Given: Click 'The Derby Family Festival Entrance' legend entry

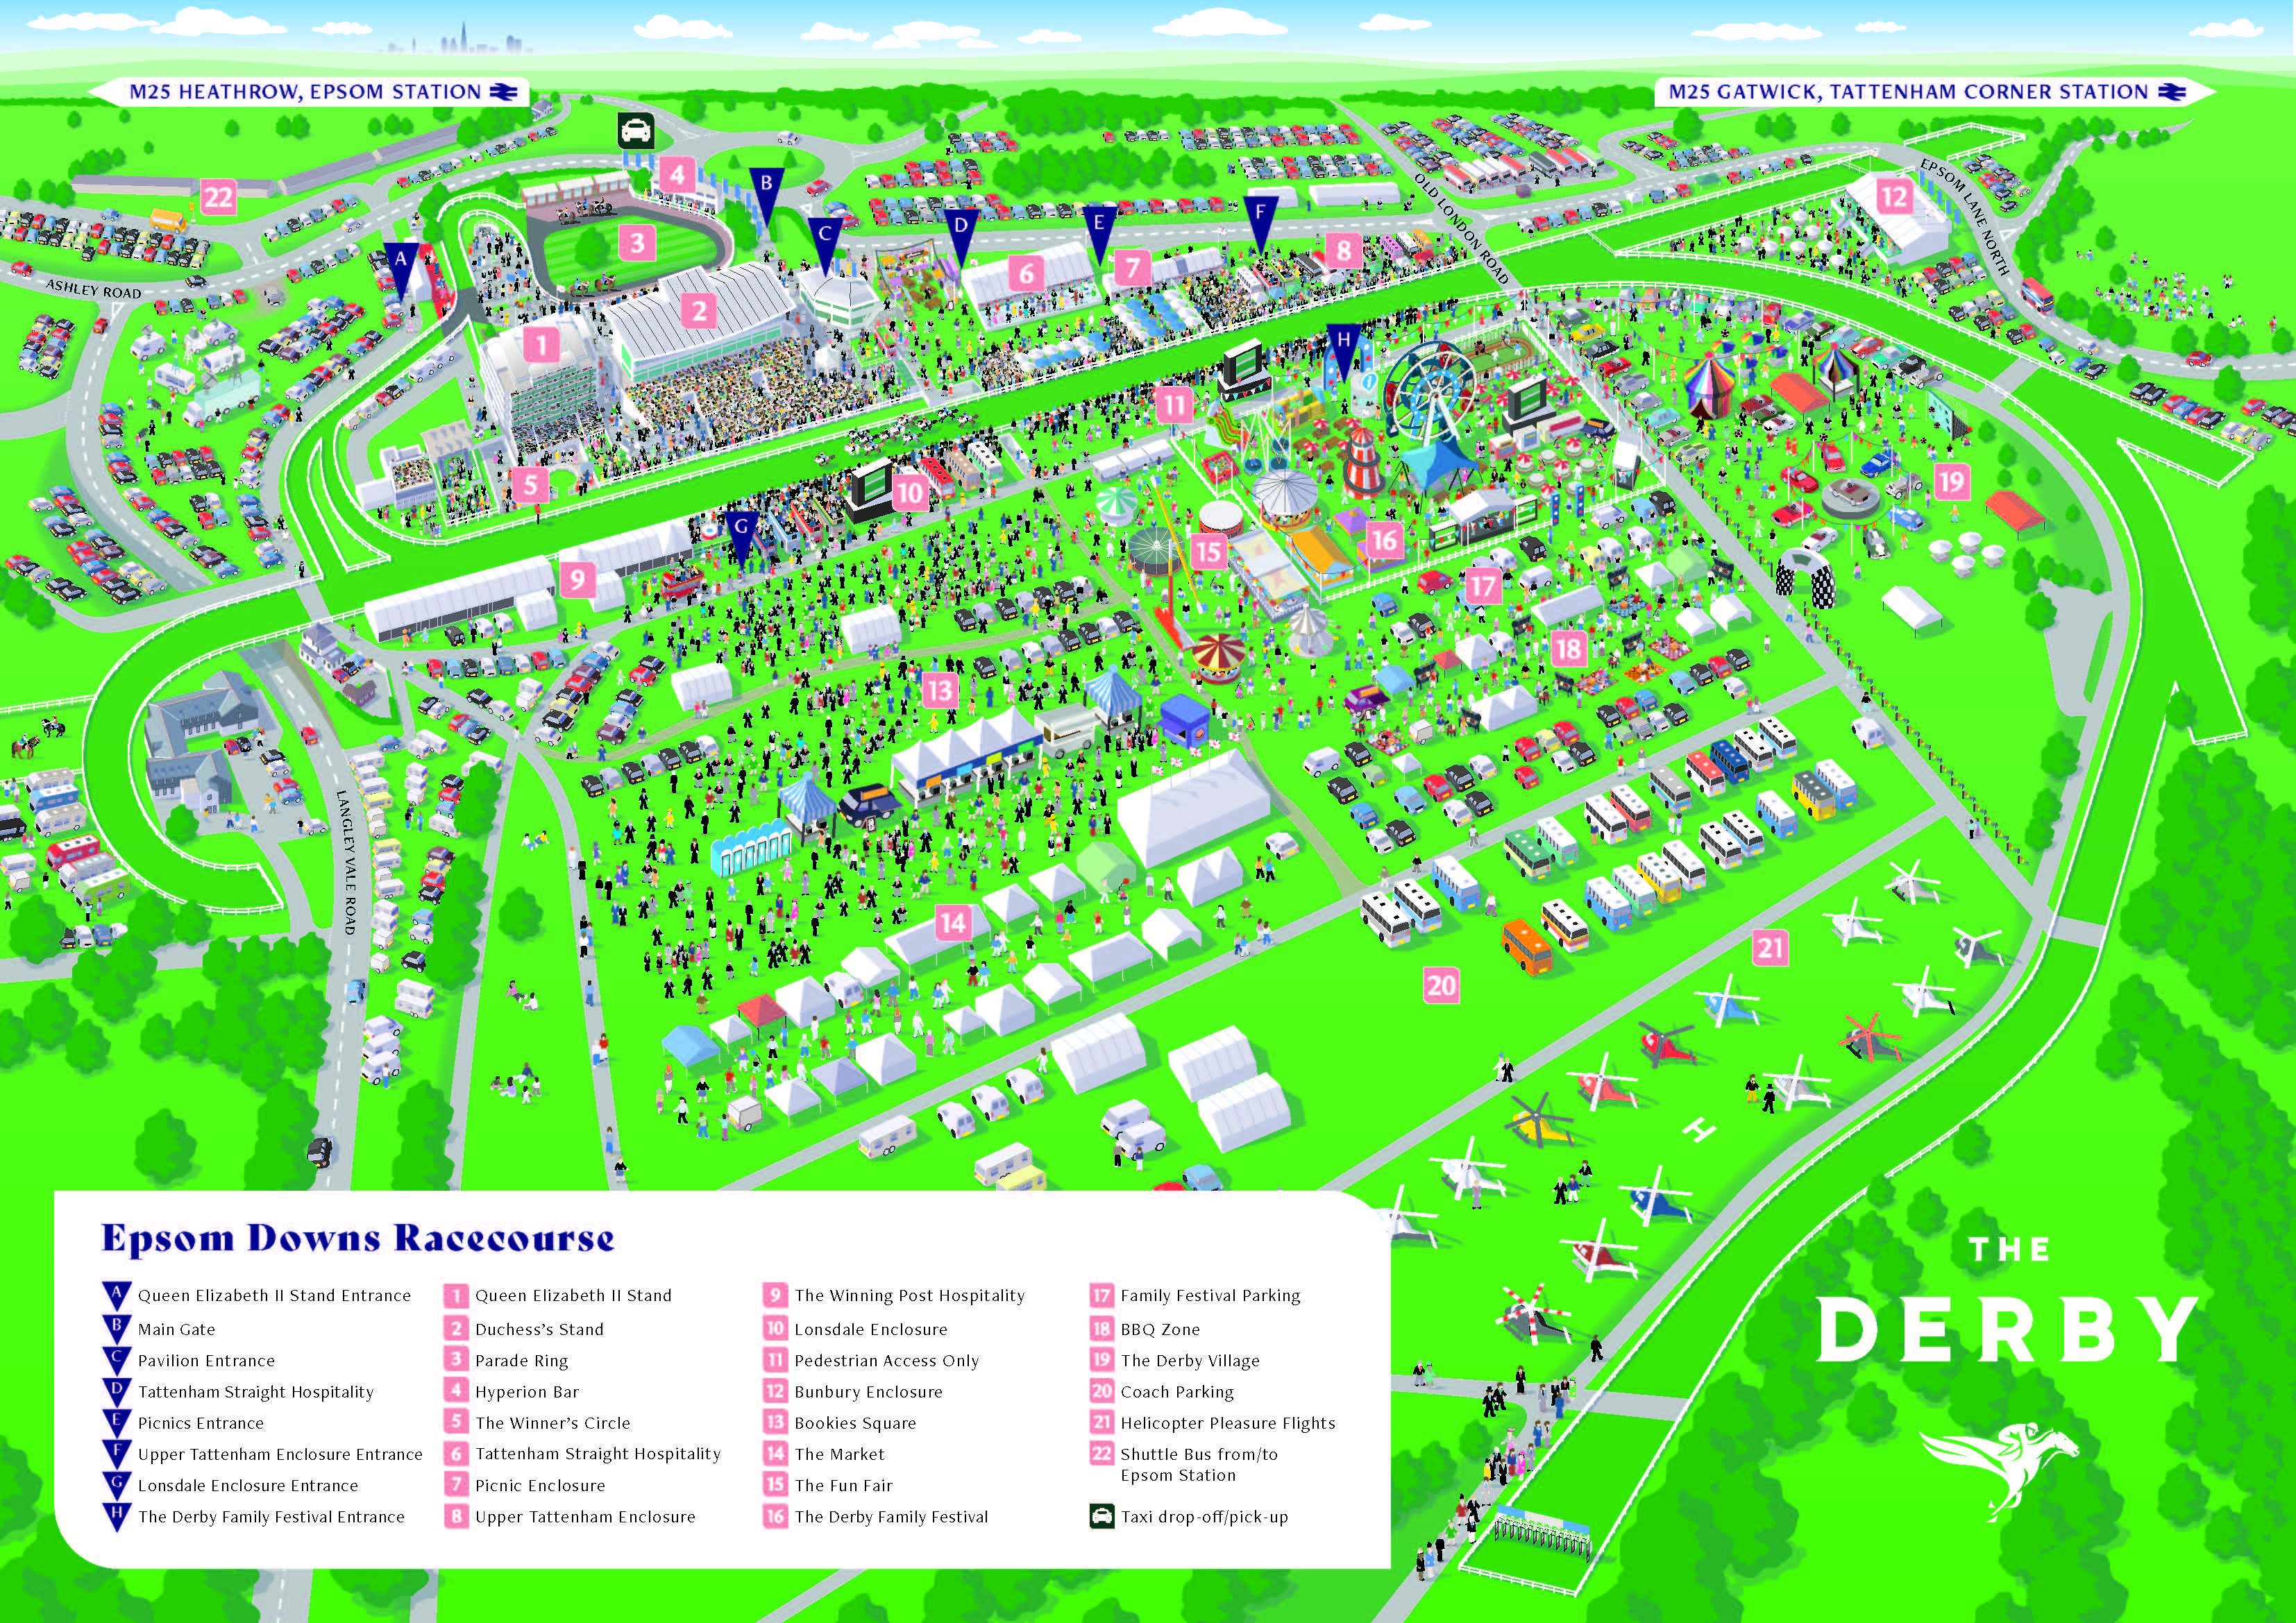Looking at the screenshot, I should (x=271, y=1516).
